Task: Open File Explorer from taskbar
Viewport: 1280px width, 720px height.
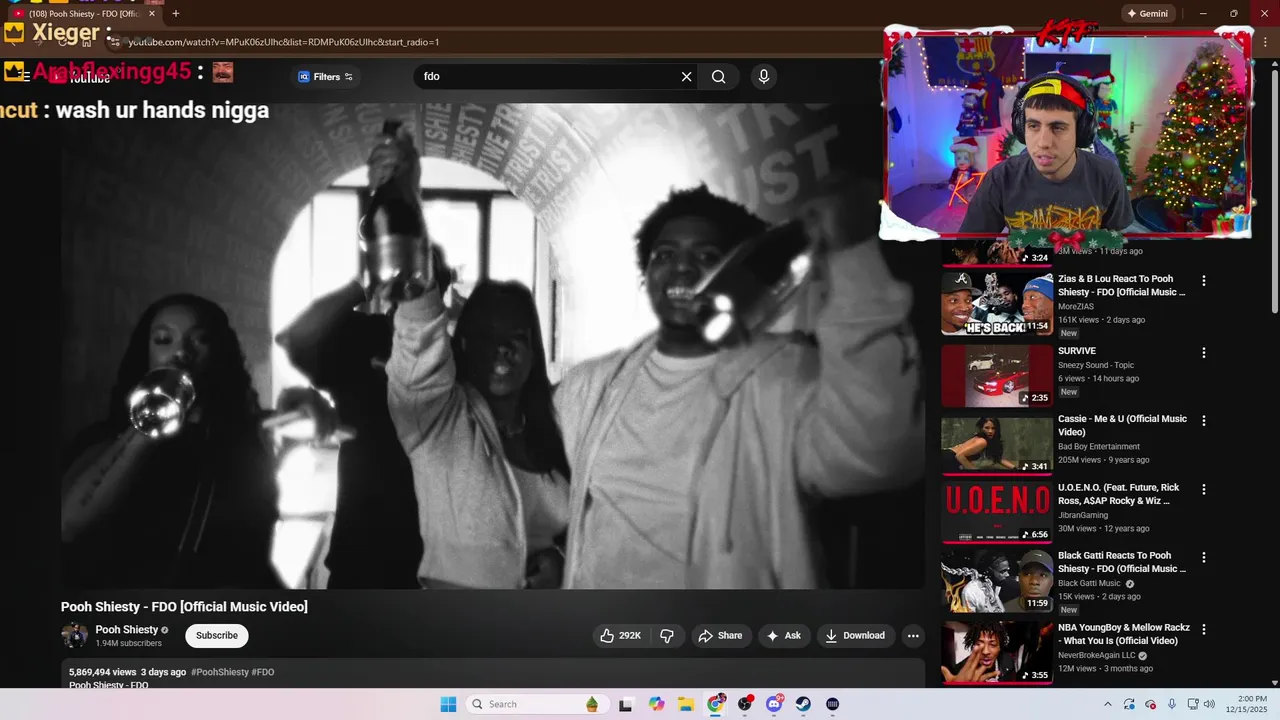Action: click(686, 704)
